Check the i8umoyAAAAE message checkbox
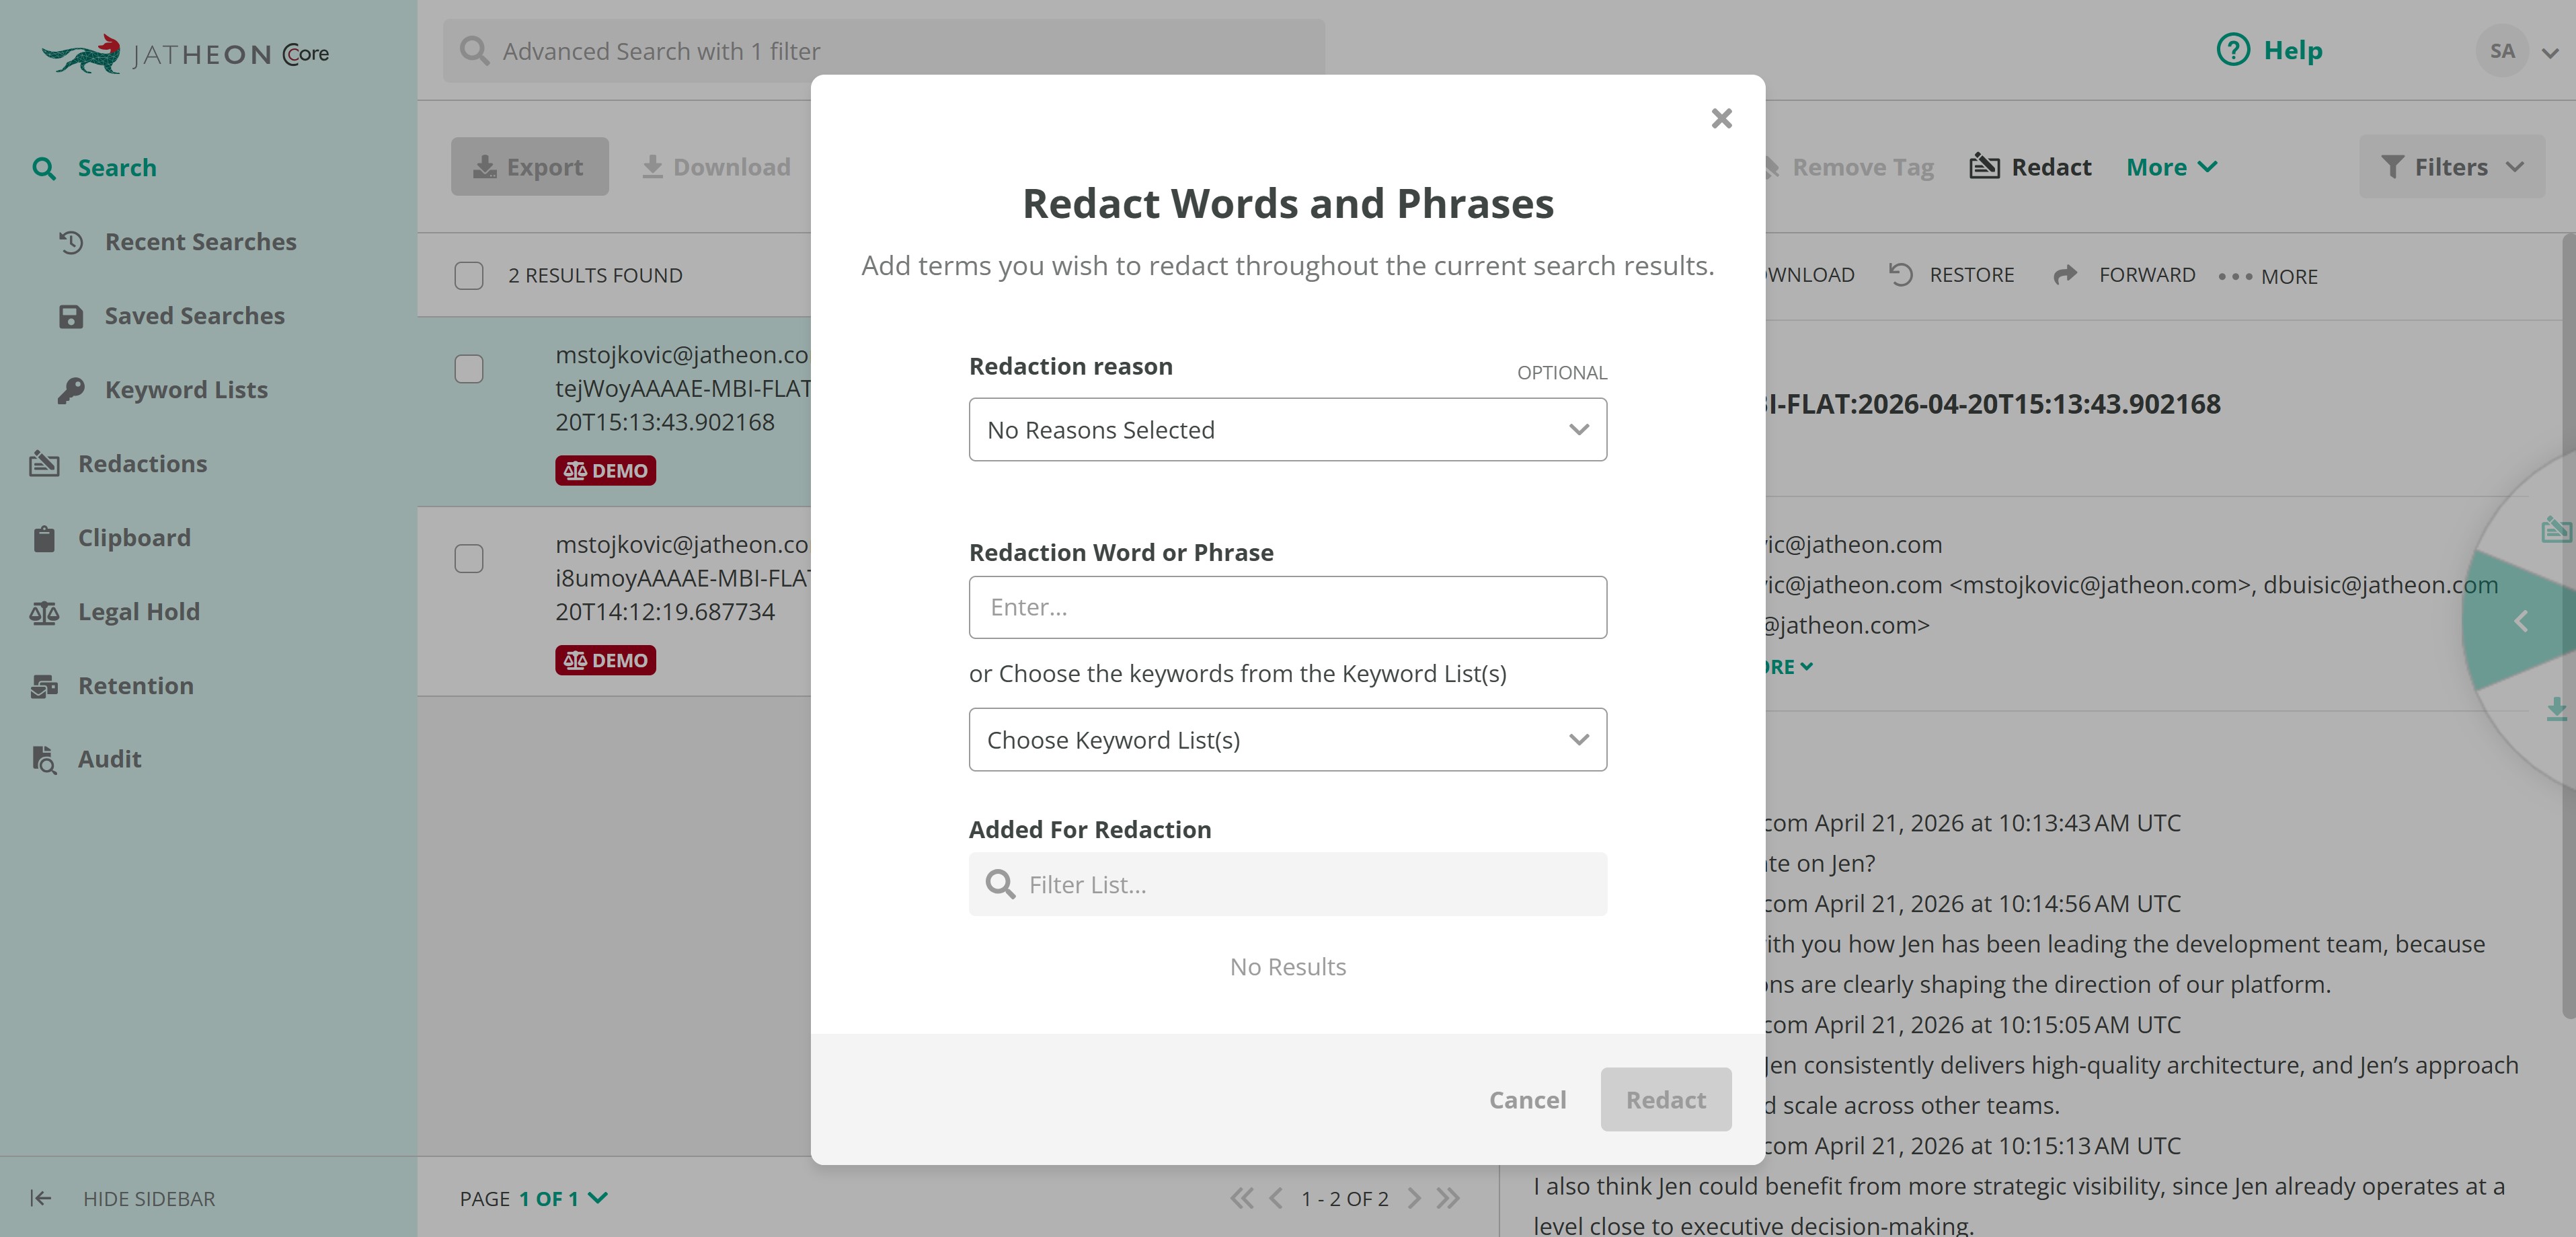Viewport: 2576px width, 1237px height. 468,558
